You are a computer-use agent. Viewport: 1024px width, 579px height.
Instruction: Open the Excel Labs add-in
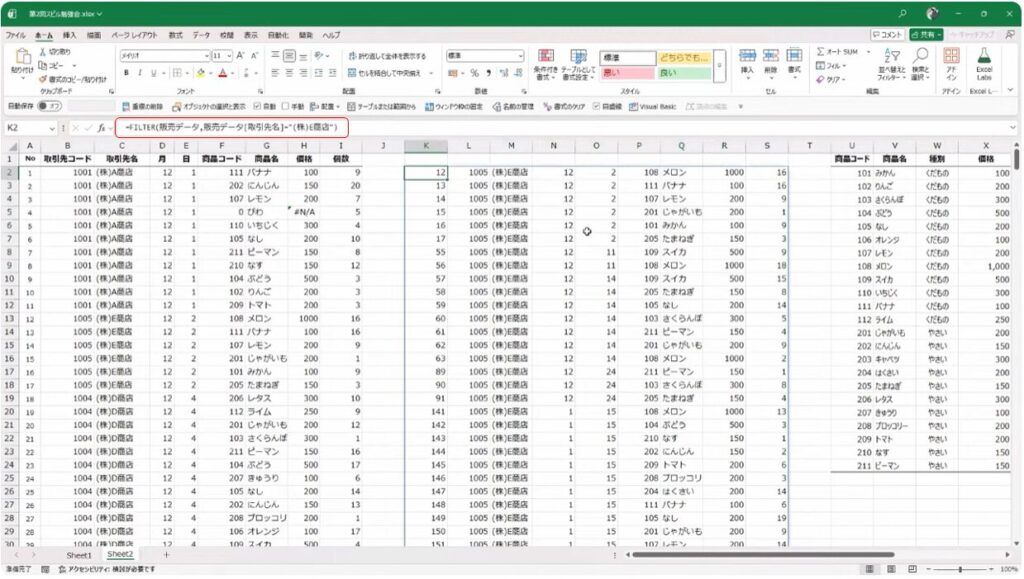(x=983, y=62)
